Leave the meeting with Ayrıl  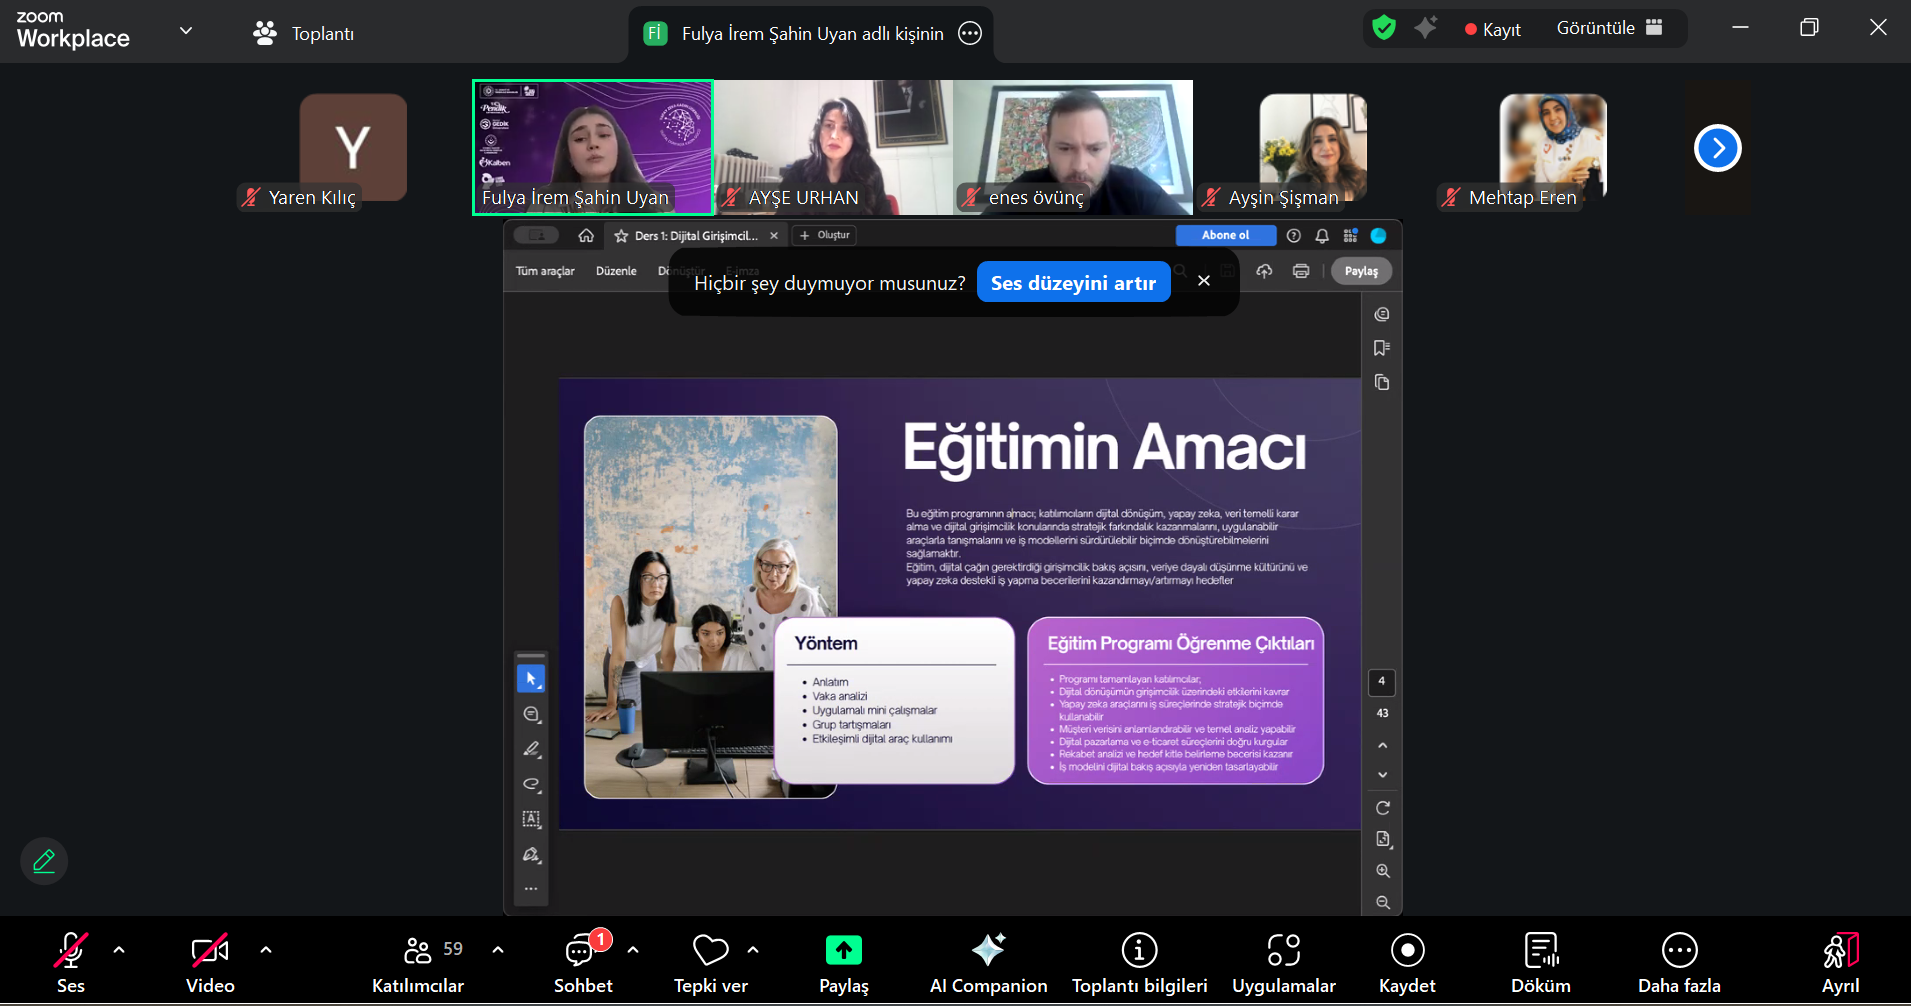(1840, 963)
